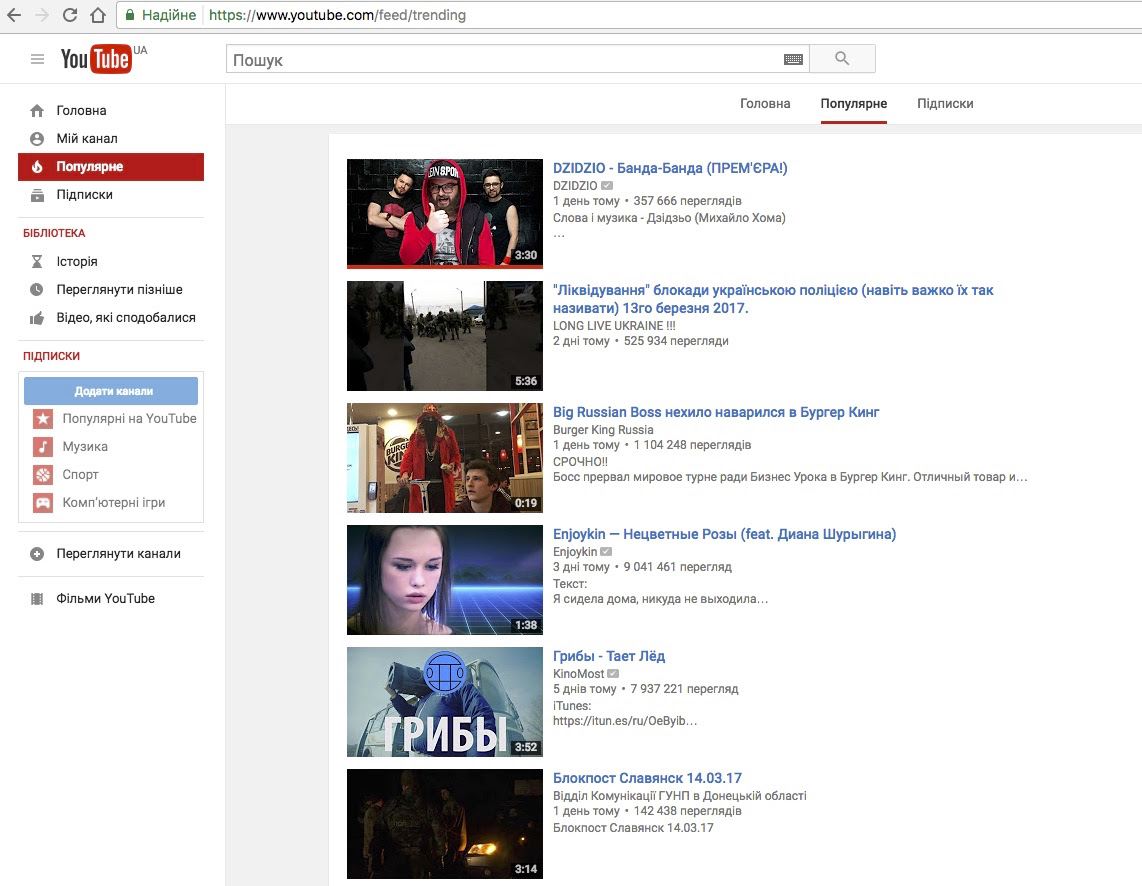Viewport: 1142px width, 886px height.
Task: Open Переглянути канали with plus icon
Action: tap(118, 553)
